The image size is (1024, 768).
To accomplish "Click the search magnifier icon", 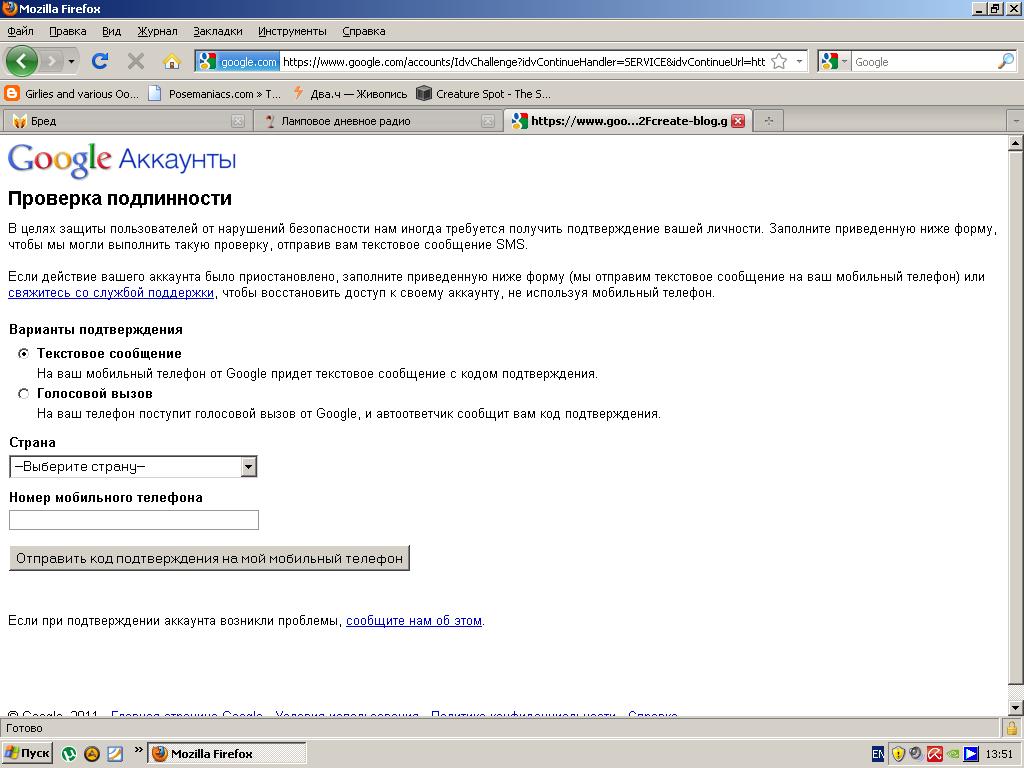I will (x=1006, y=61).
